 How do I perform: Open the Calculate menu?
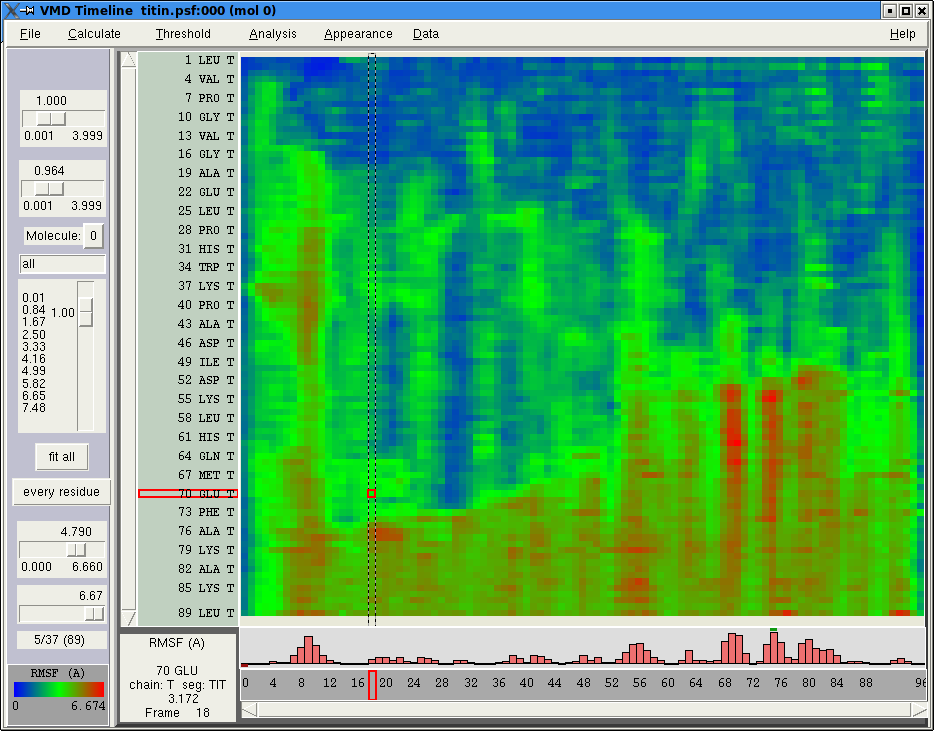coord(94,34)
